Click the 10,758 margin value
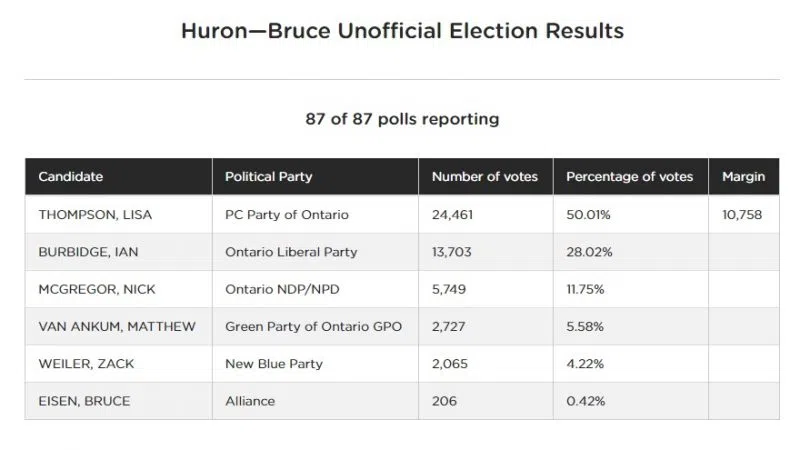 coord(742,215)
